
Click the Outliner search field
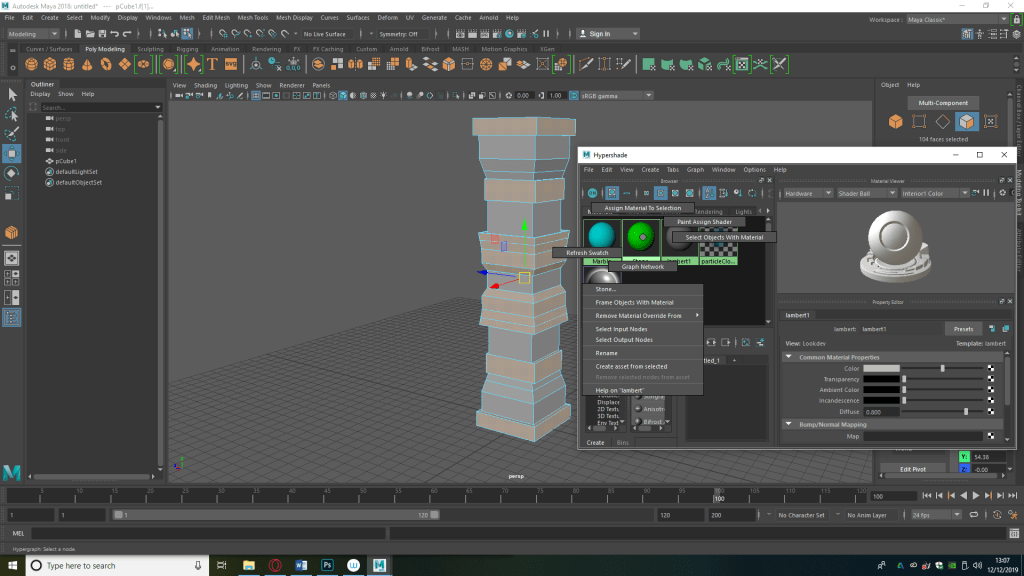(x=99, y=107)
